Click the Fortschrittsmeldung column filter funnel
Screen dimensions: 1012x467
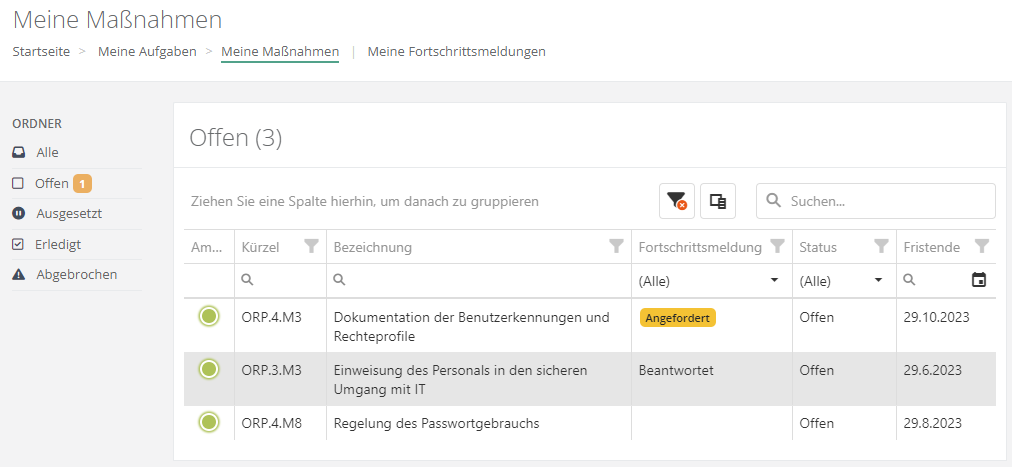pyautogui.click(x=777, y=246)
